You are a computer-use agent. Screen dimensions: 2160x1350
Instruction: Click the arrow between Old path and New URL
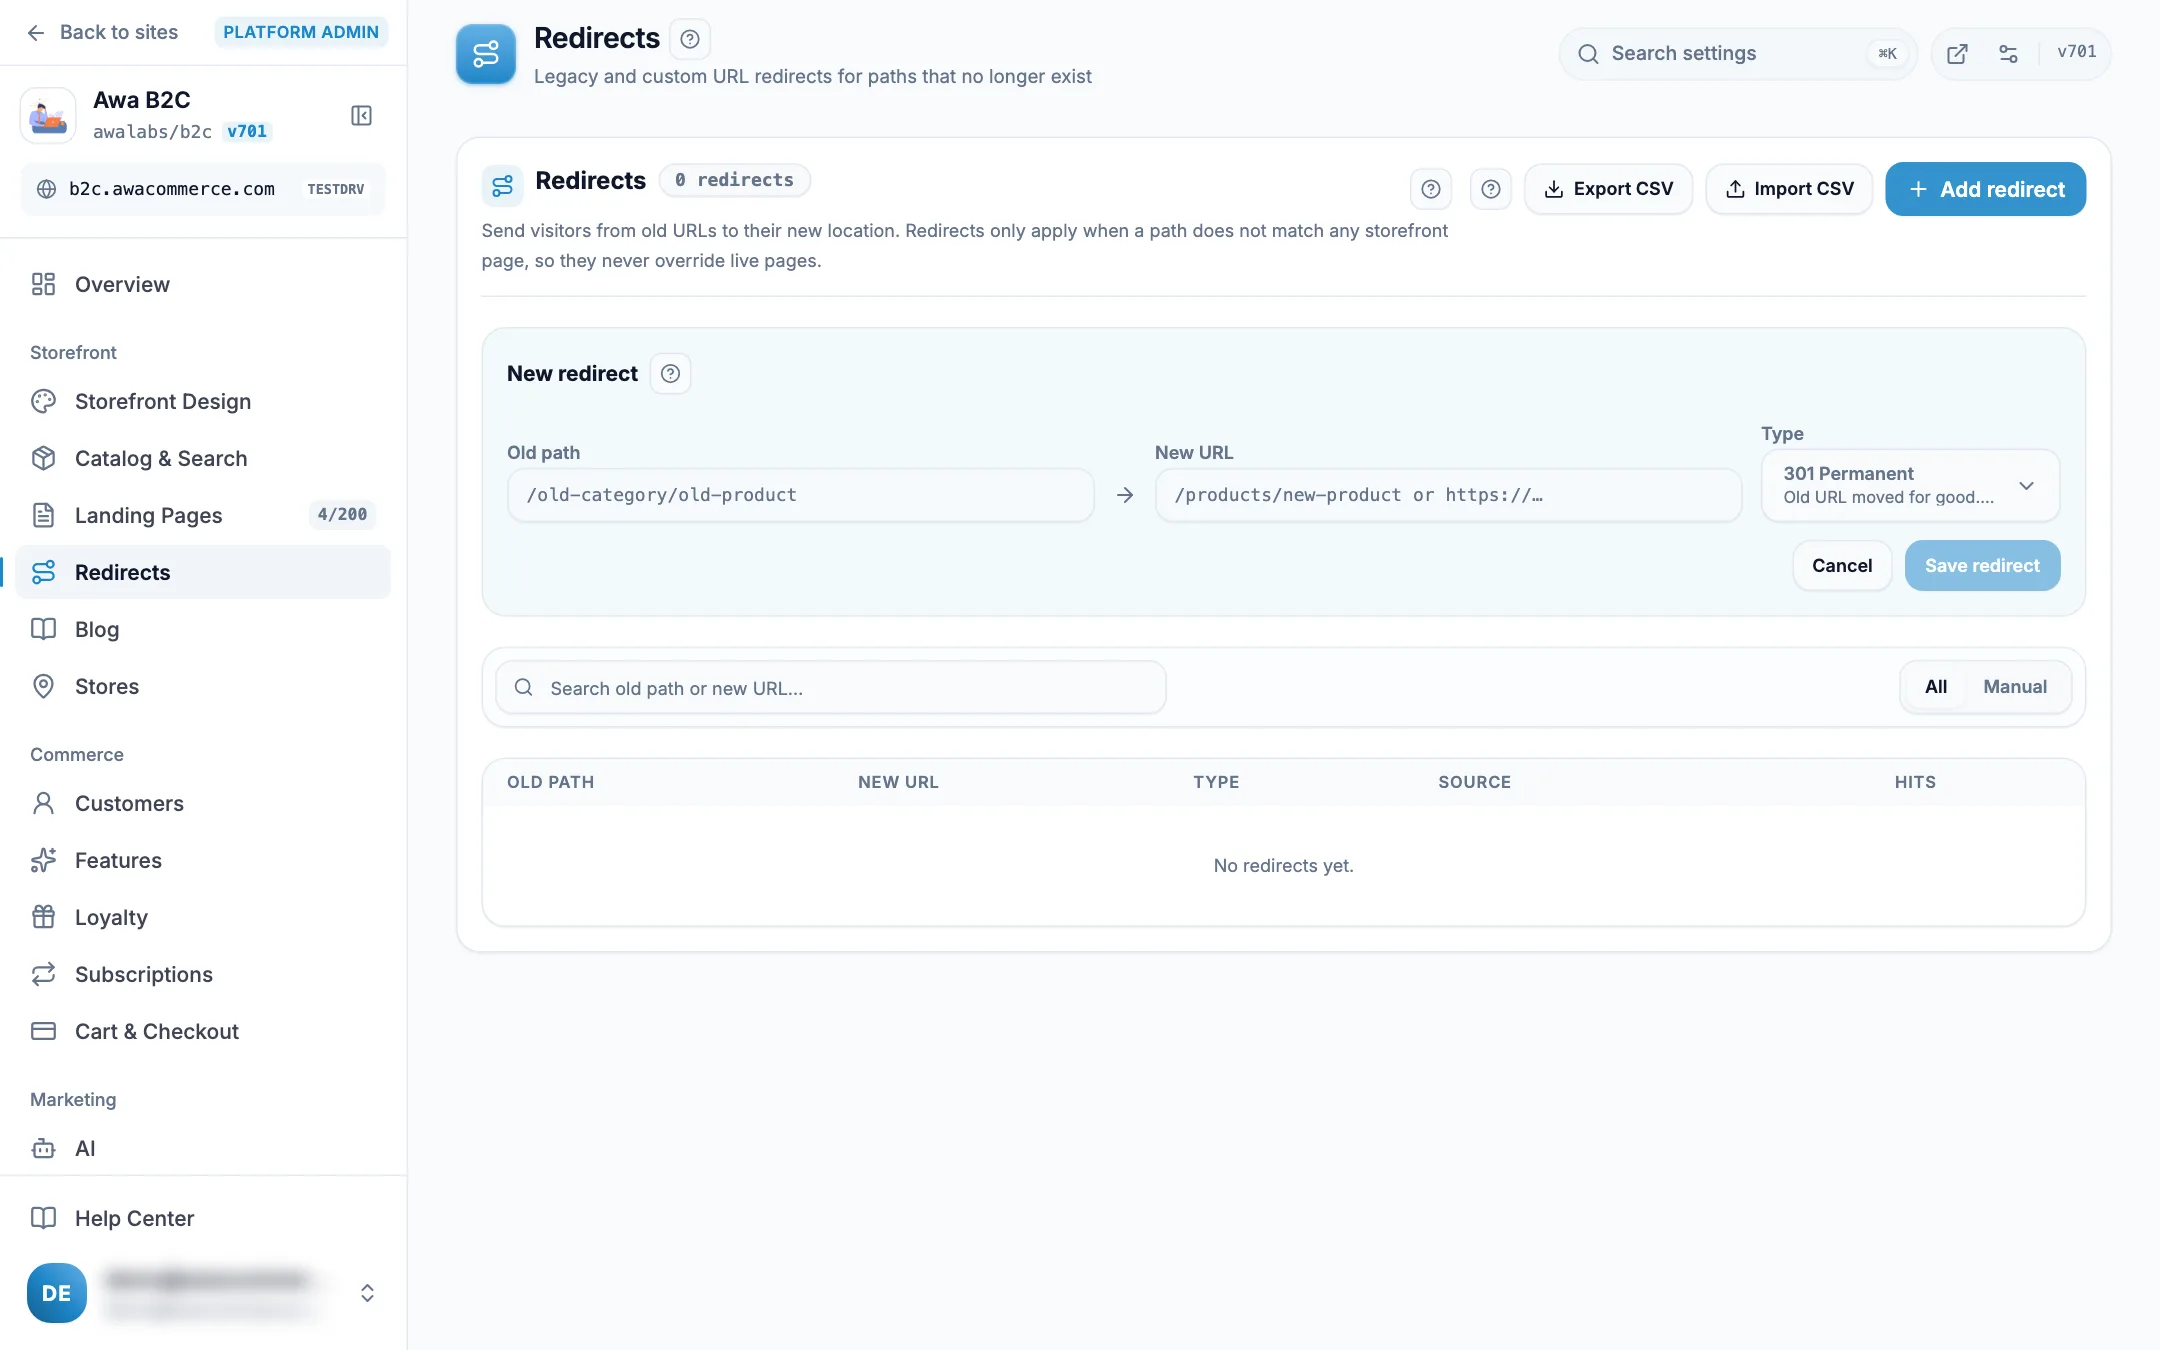click(x=1125, y=495)
